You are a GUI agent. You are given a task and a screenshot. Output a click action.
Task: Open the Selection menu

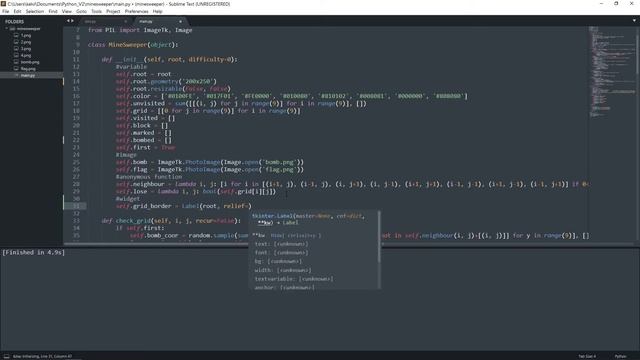pyautogui.click(x=35, y=11)
